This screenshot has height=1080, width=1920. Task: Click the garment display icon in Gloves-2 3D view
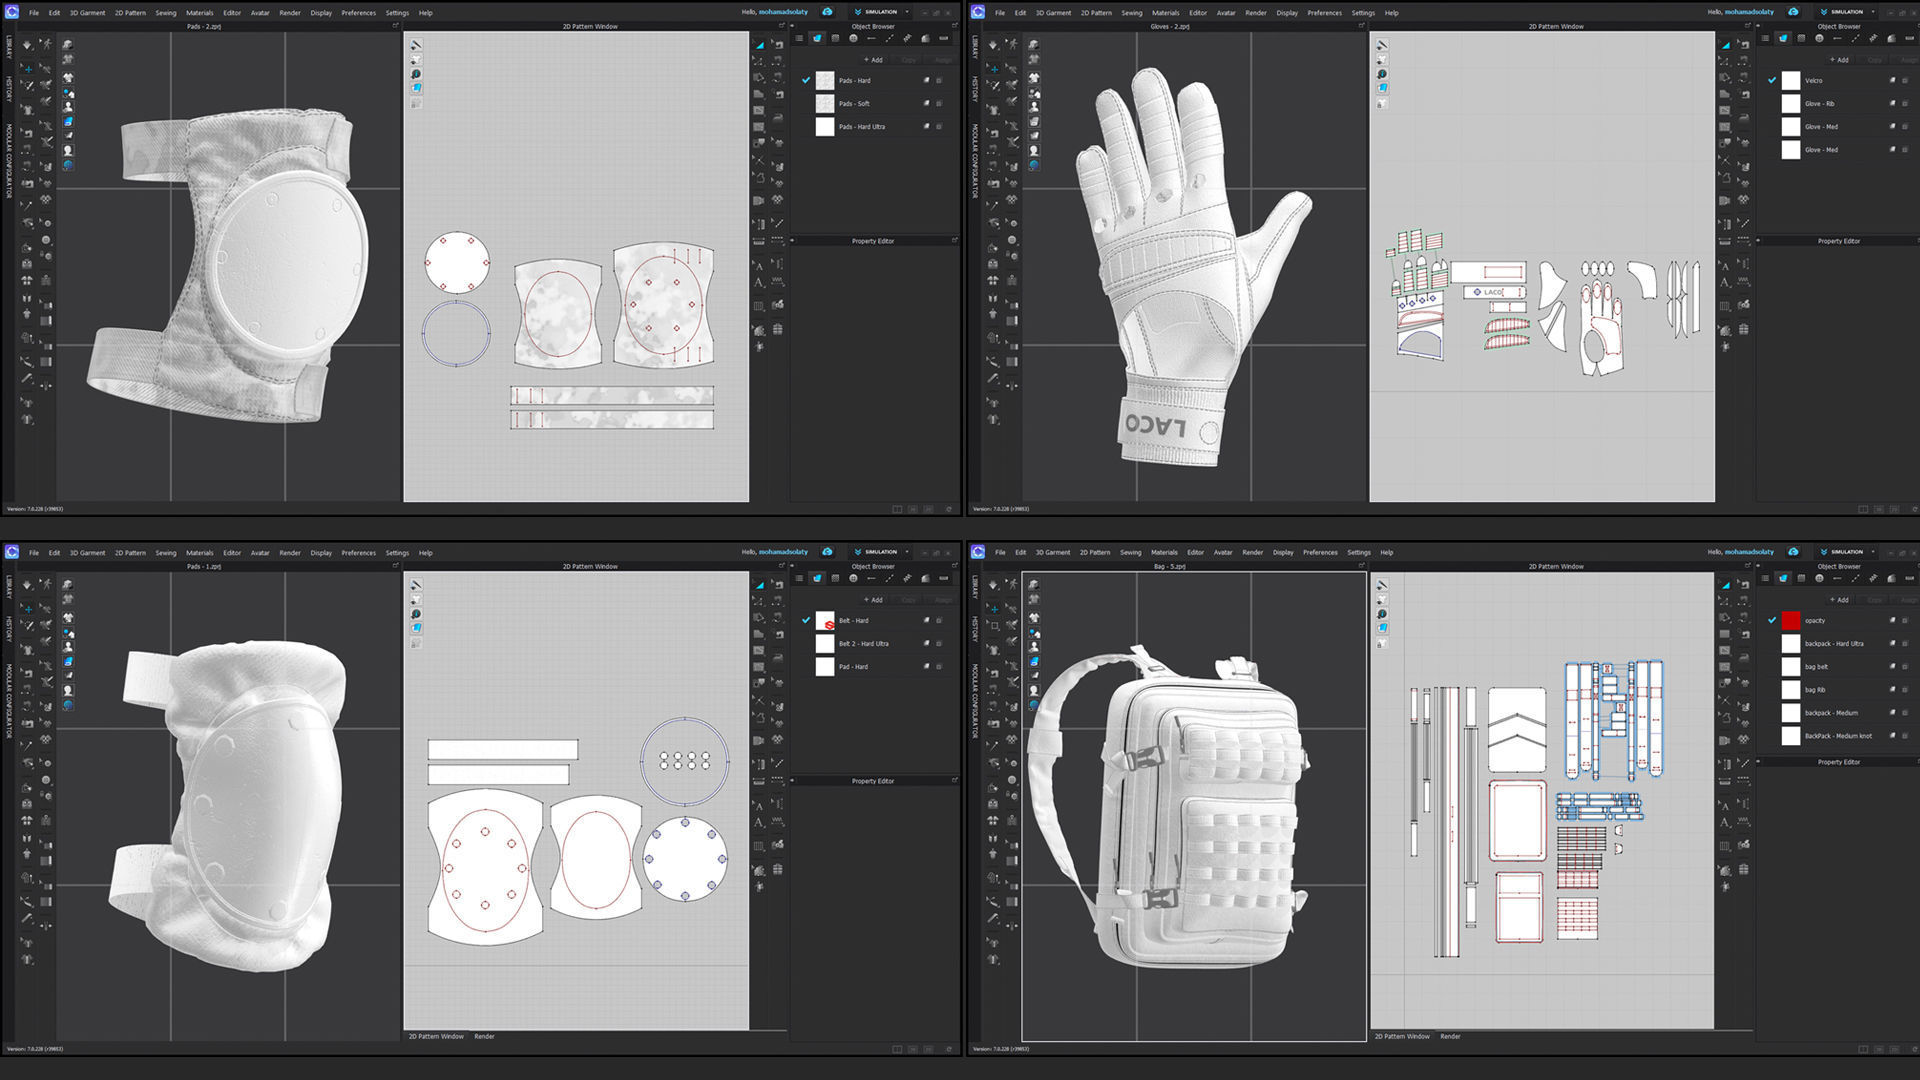pyautogui.click(x=1034, y=77)
